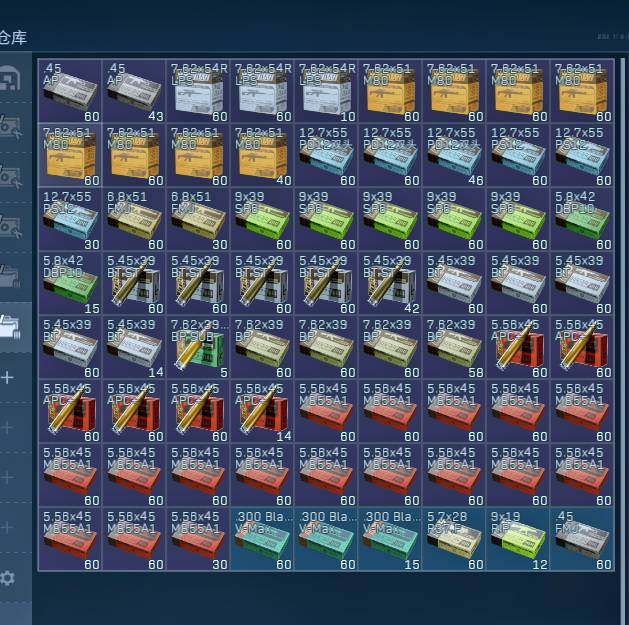
Task: Select the 5.56x45 M855A1 stack of 30
Action: click(x=198, y=539)
